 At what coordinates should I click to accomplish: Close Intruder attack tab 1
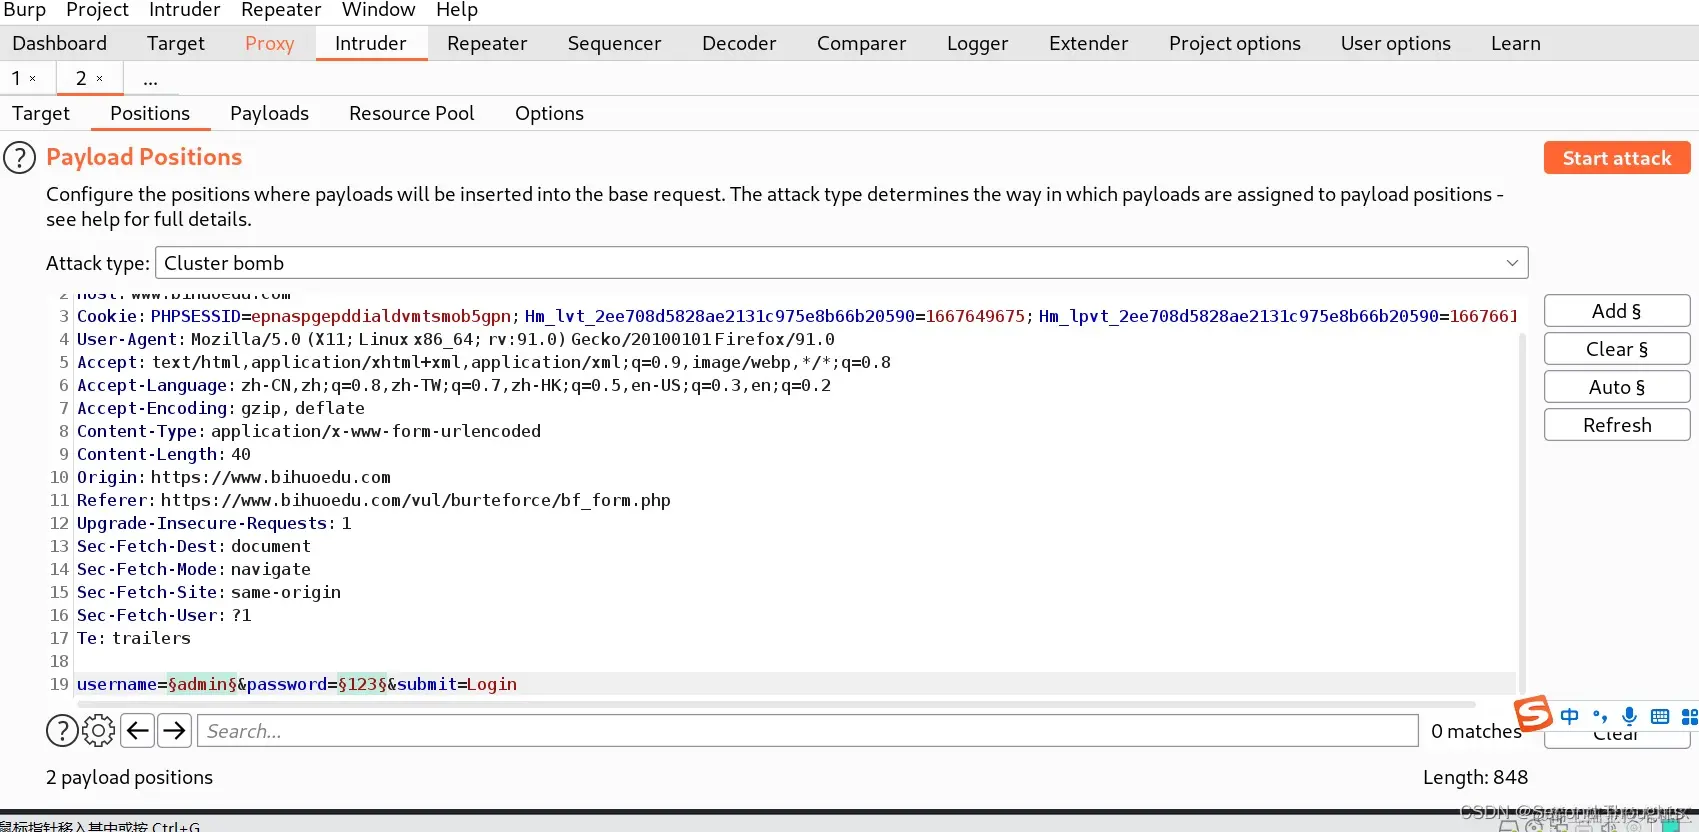pyautogui.click(x=33, y=79)
